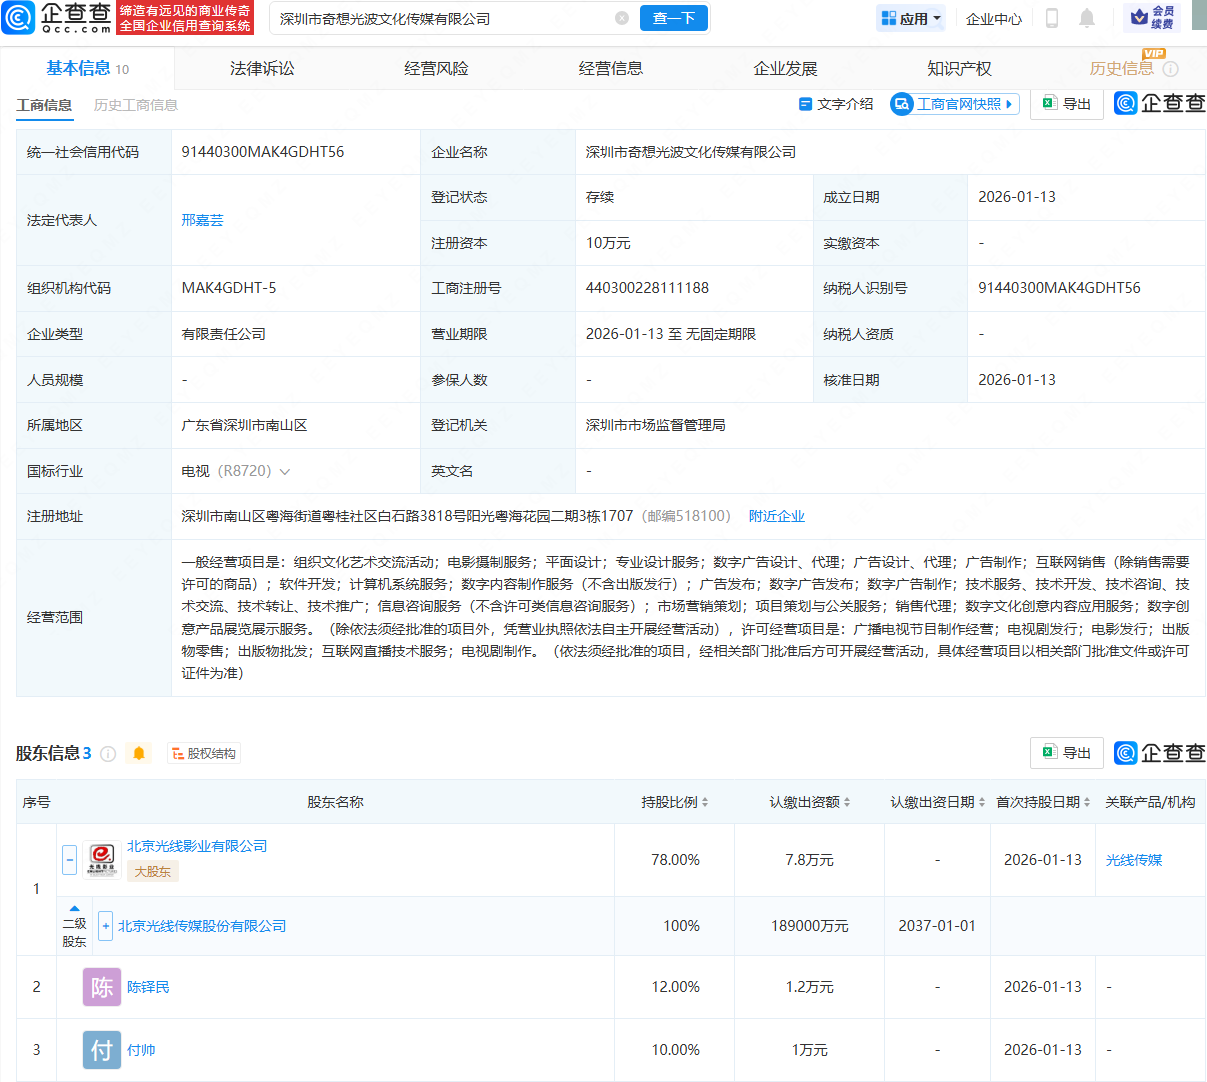
Task: Click the notification bell icon in the top bar
Action: (1089, 18)
